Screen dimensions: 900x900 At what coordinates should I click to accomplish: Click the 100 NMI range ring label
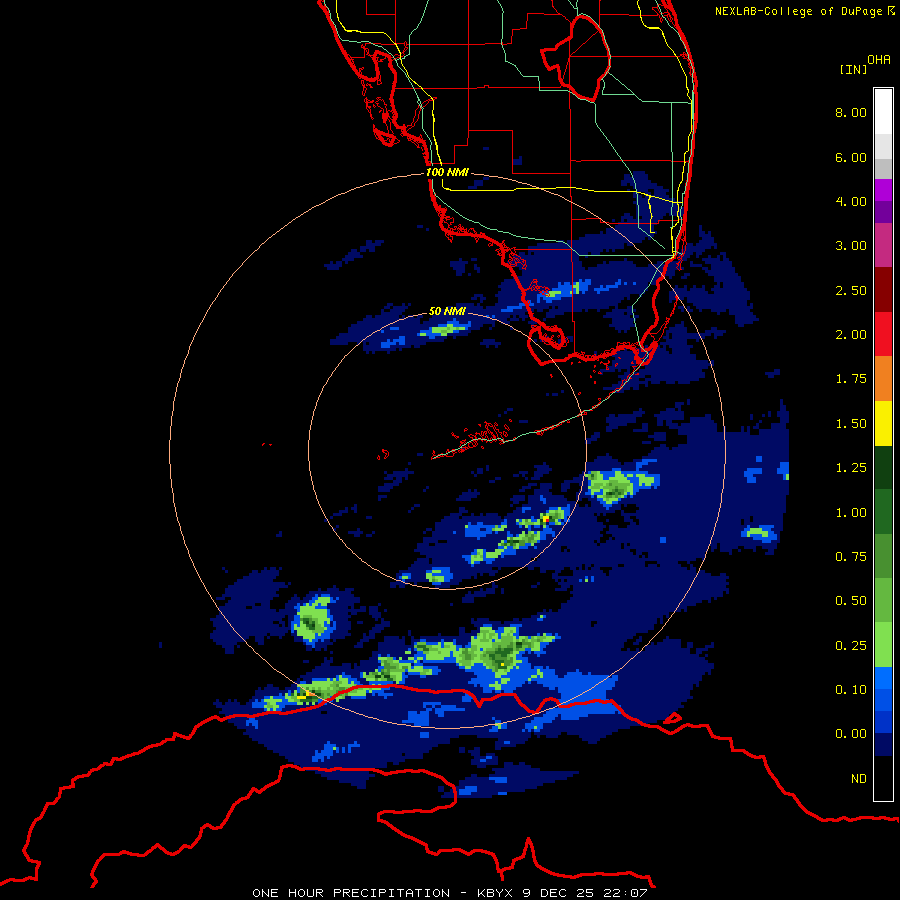tap(447, 172)
